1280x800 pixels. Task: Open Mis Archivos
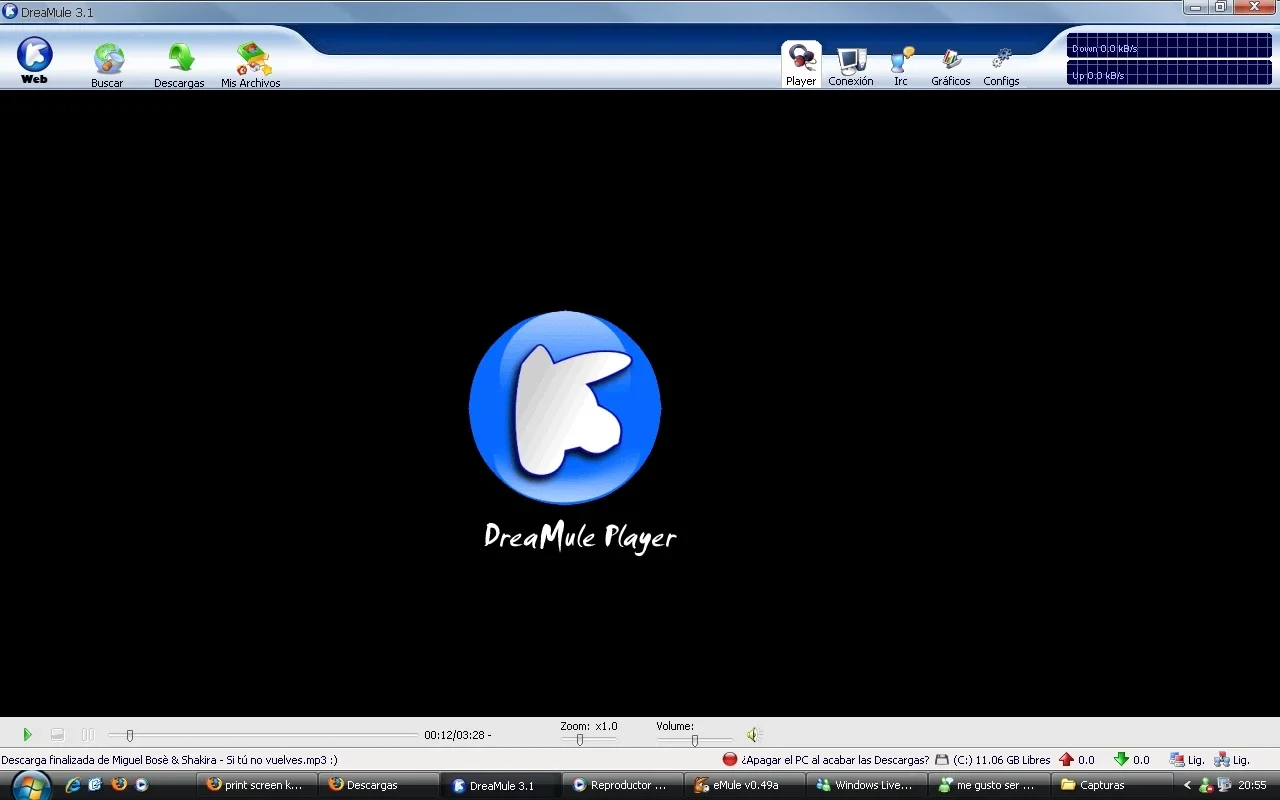click(x=251, y=66)
